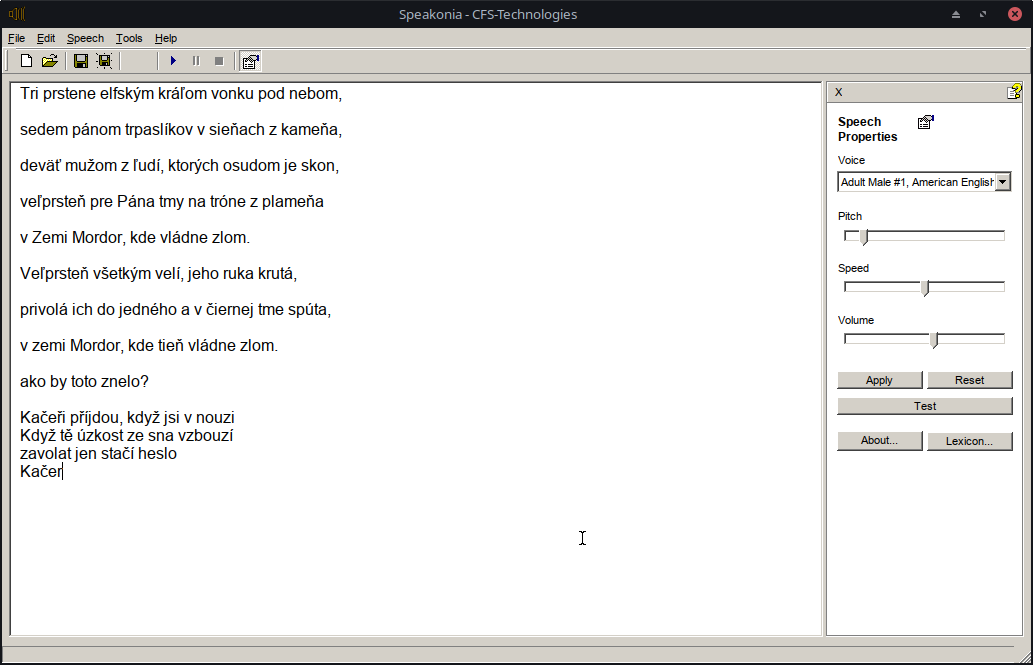Open the Edit menu
This screenshot has height=665, width=1033.
45,38
